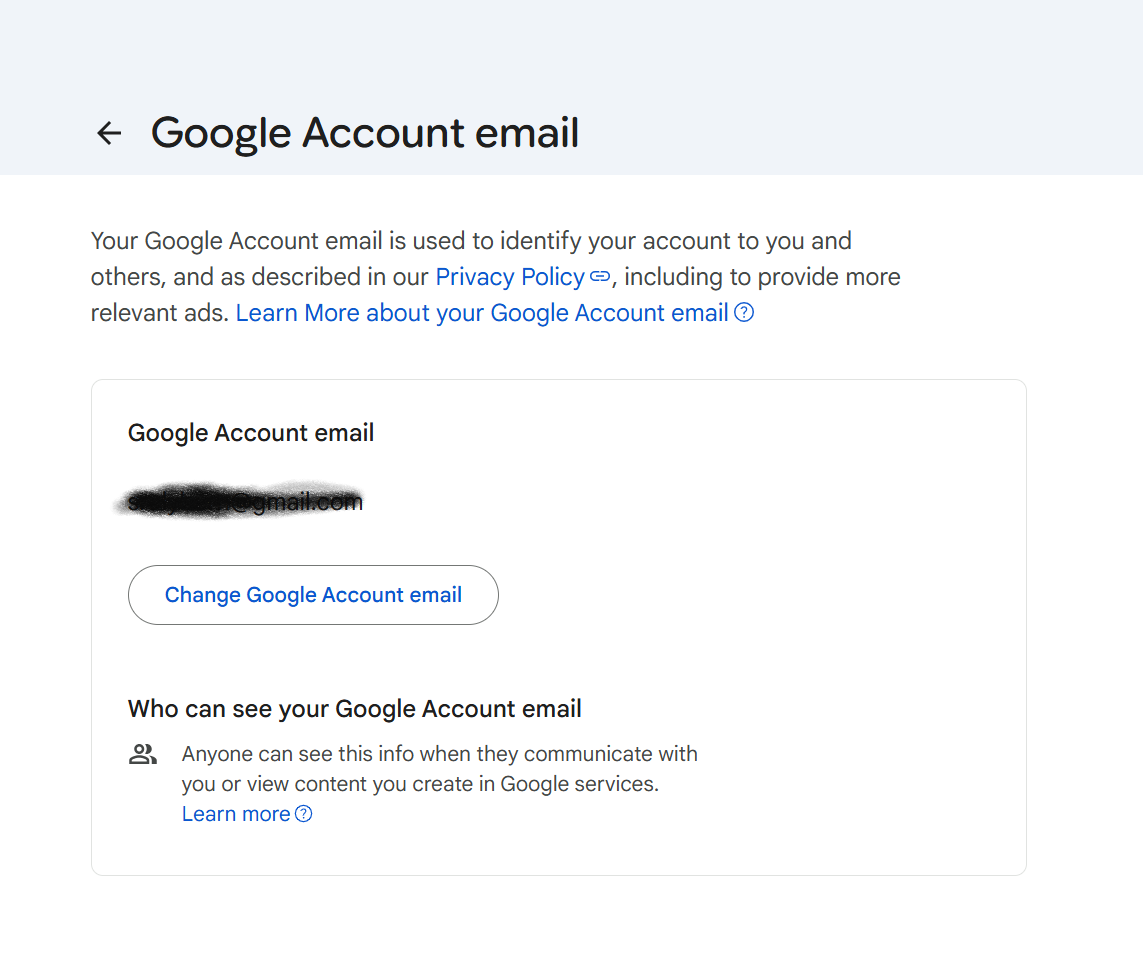This screenshot has width=1143, height=958.
Task: Click the including to provide more text
Action: click(762, 277)
